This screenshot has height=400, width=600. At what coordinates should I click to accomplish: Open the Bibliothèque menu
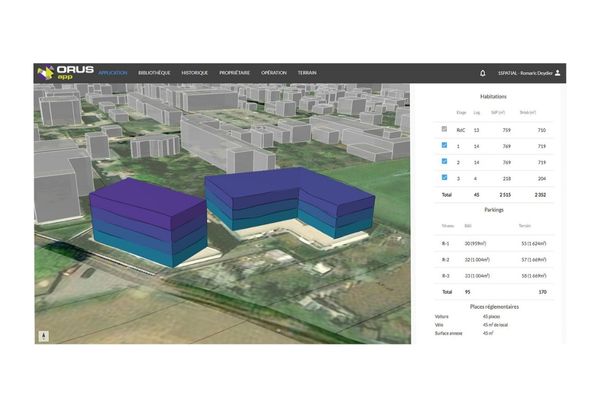[155, 73]
